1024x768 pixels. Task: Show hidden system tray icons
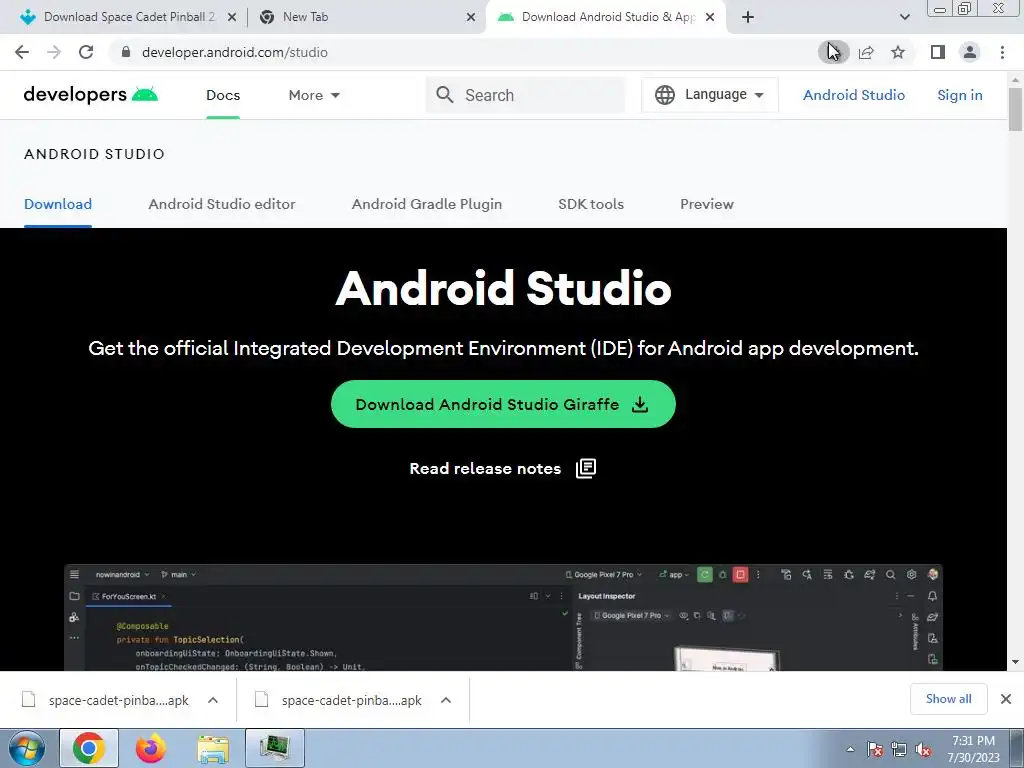pos(850,749)
